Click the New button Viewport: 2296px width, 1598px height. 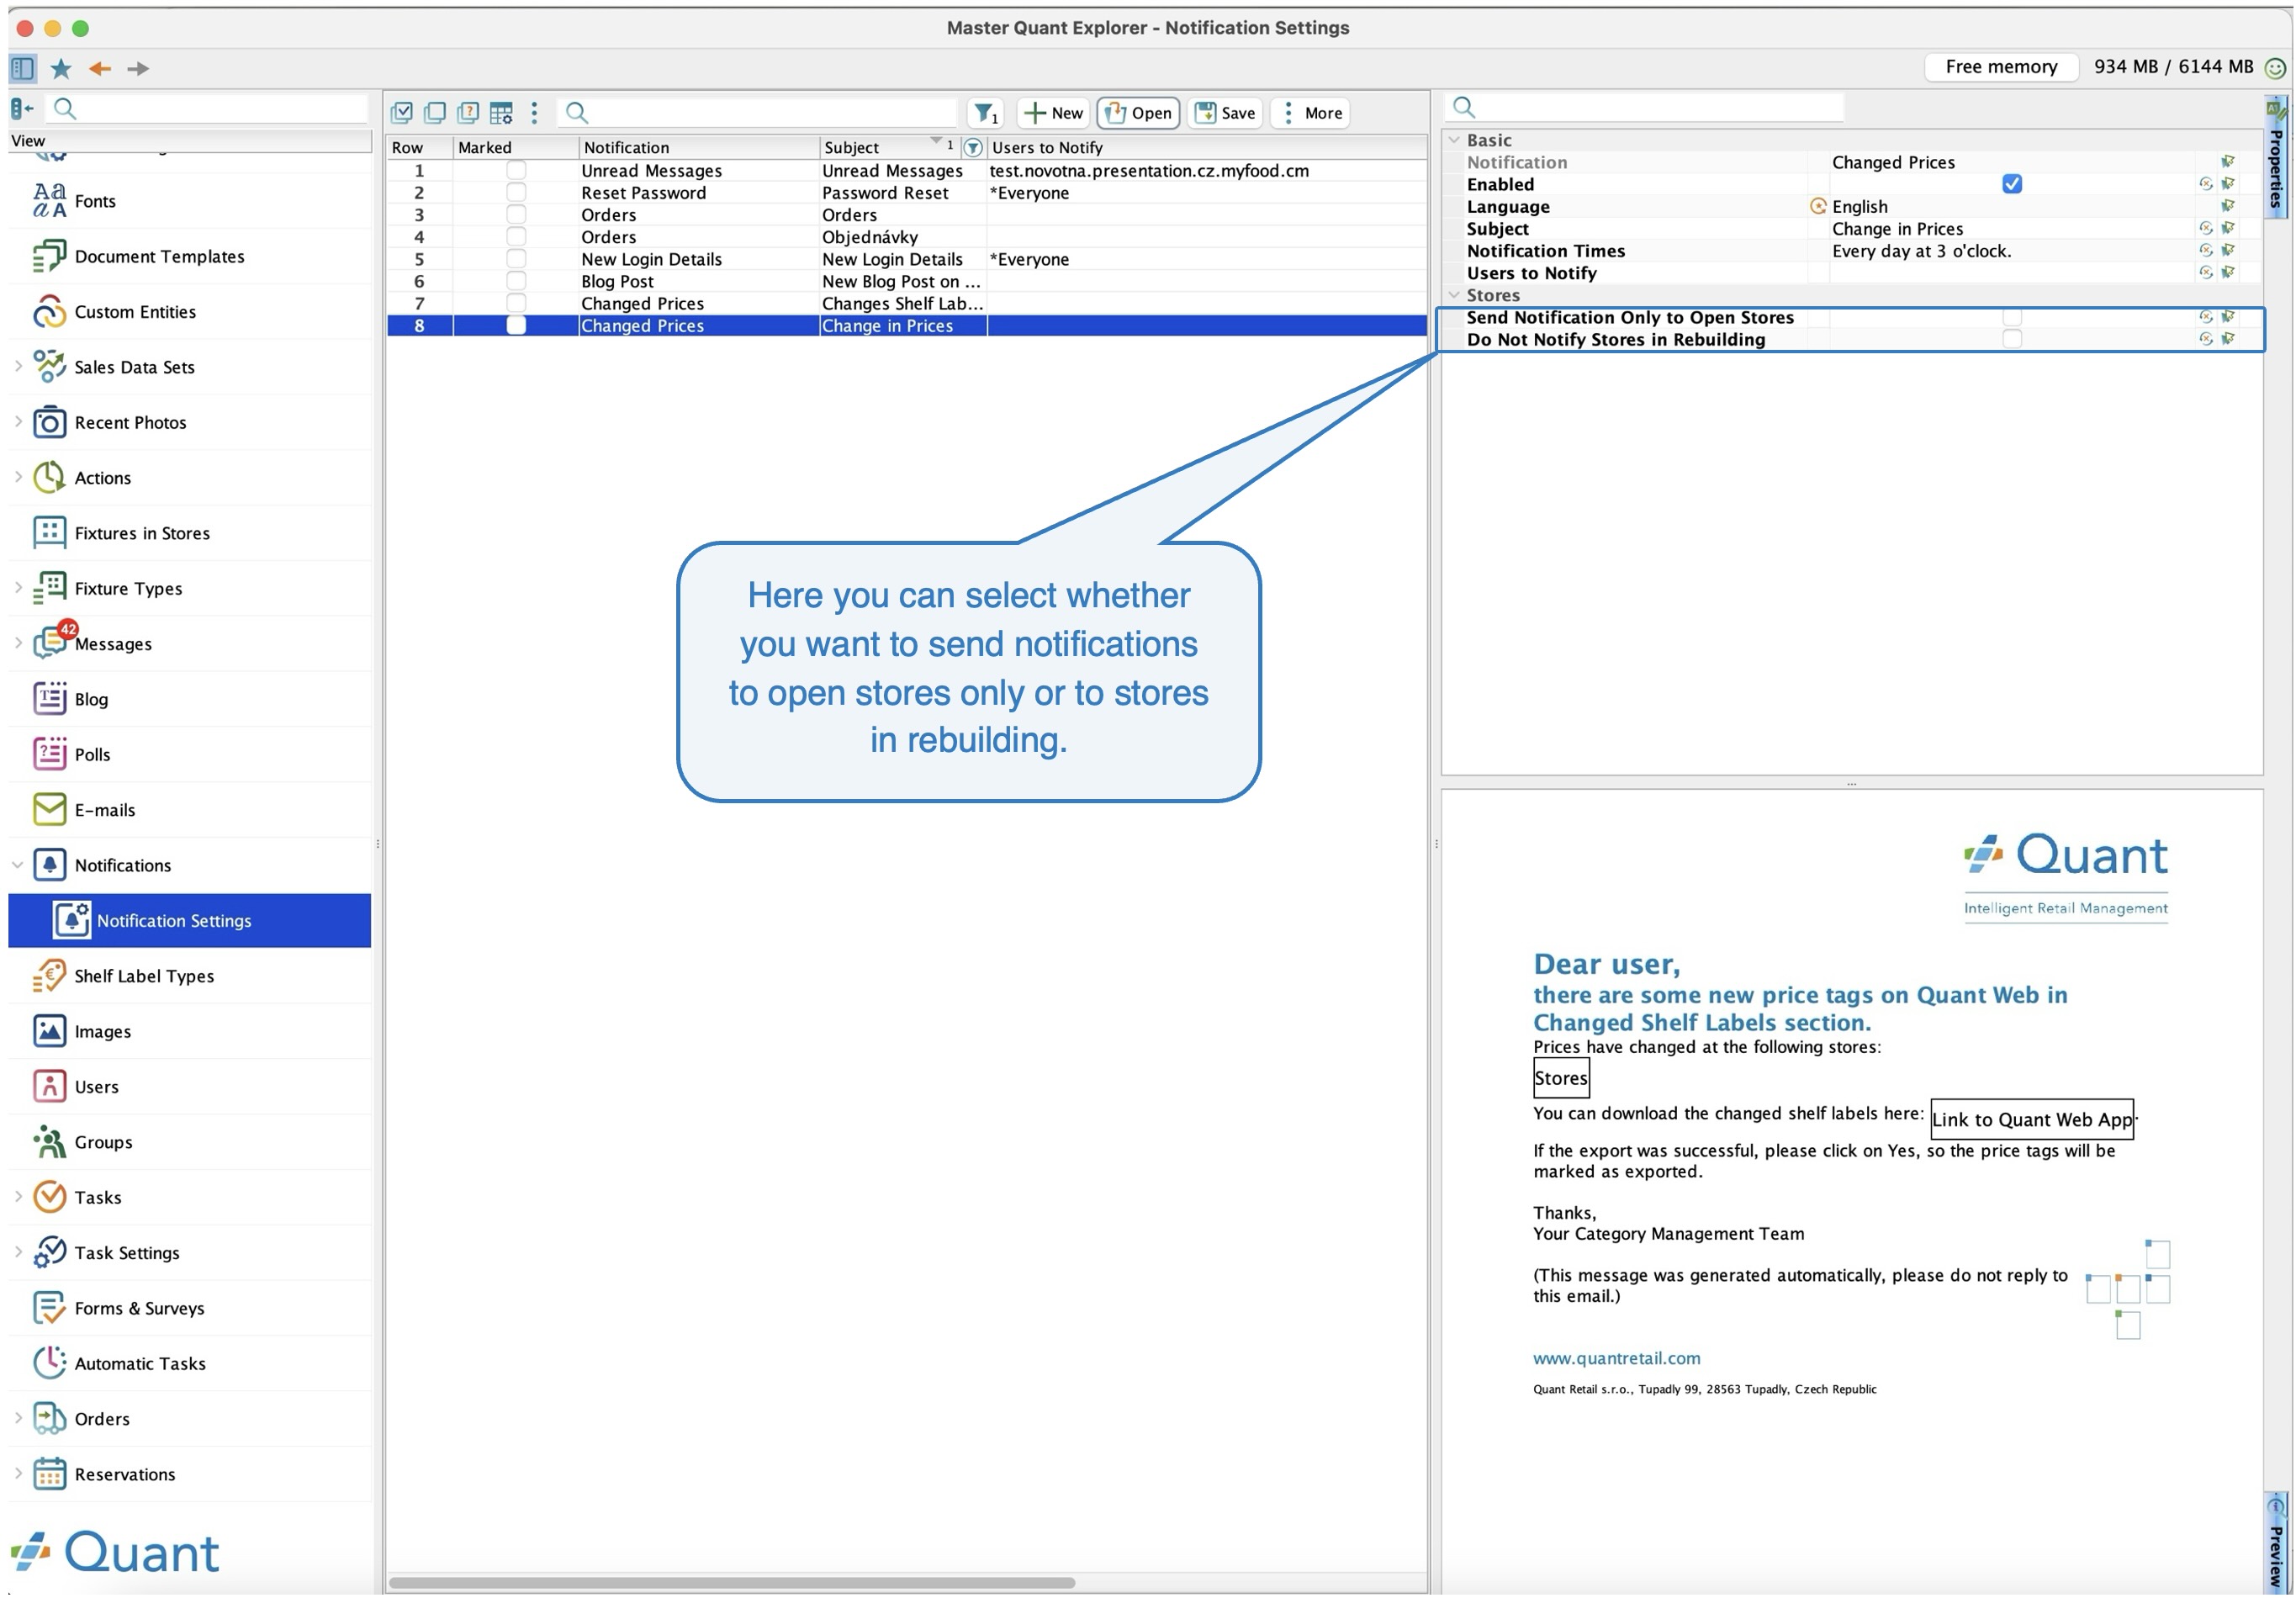coord(1054,113)
